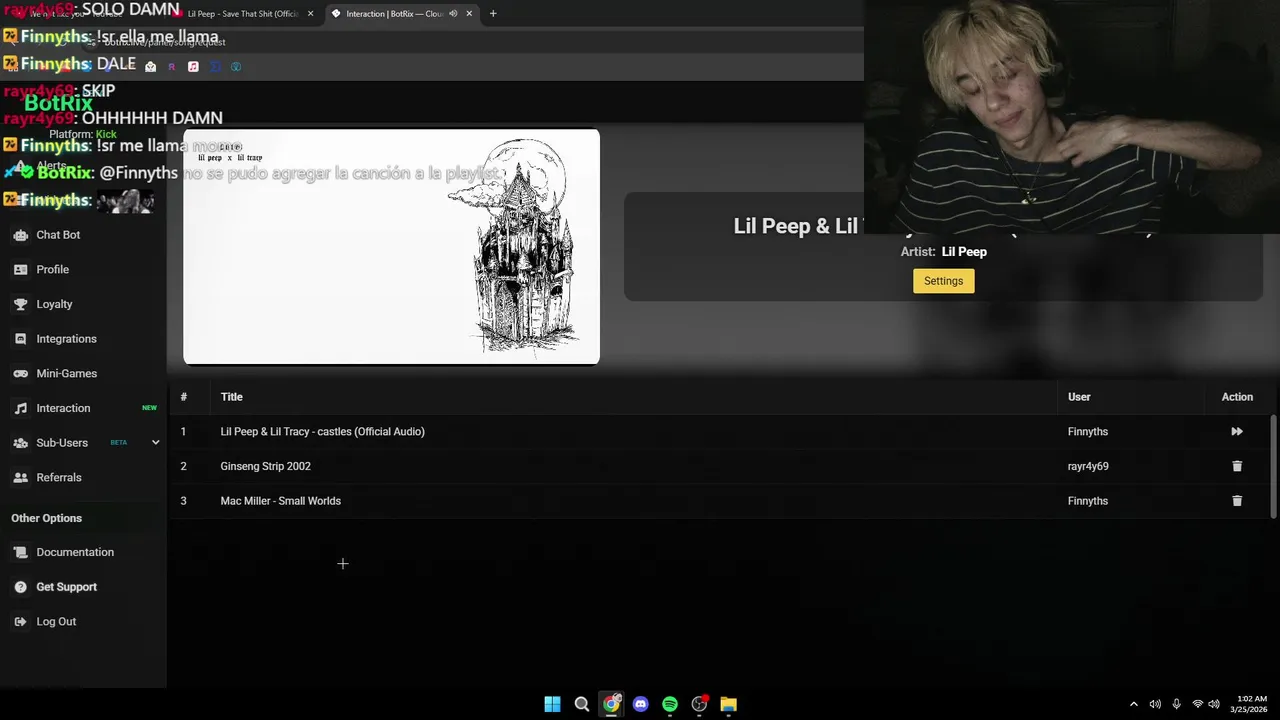Click the Loyalty trophy icon
The image size is (1280, 720).
(20, 304)
